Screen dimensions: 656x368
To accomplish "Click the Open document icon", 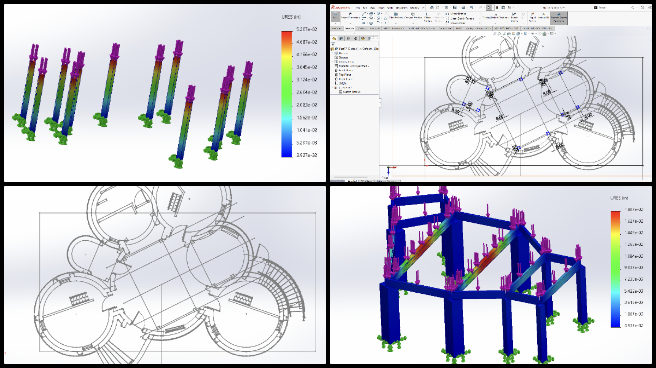I will [446, 8].
